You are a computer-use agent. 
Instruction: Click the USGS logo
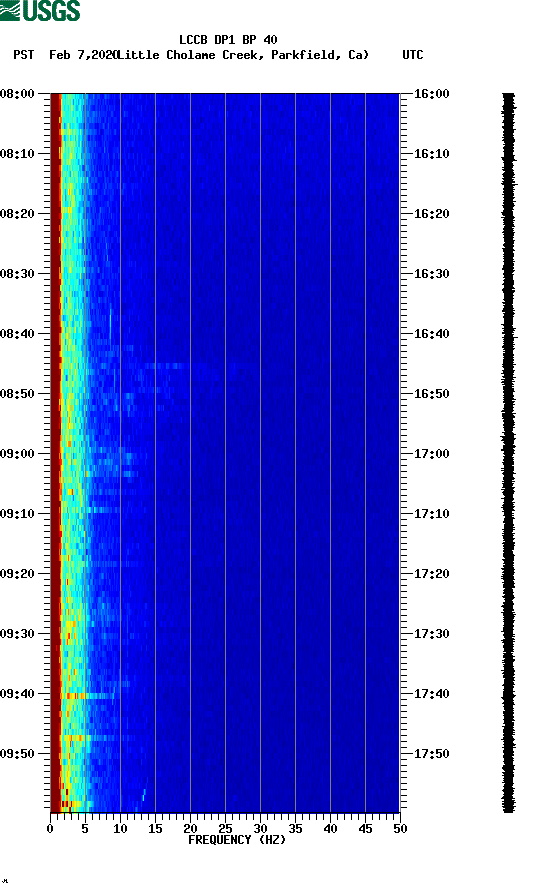(x=40, y=10)
